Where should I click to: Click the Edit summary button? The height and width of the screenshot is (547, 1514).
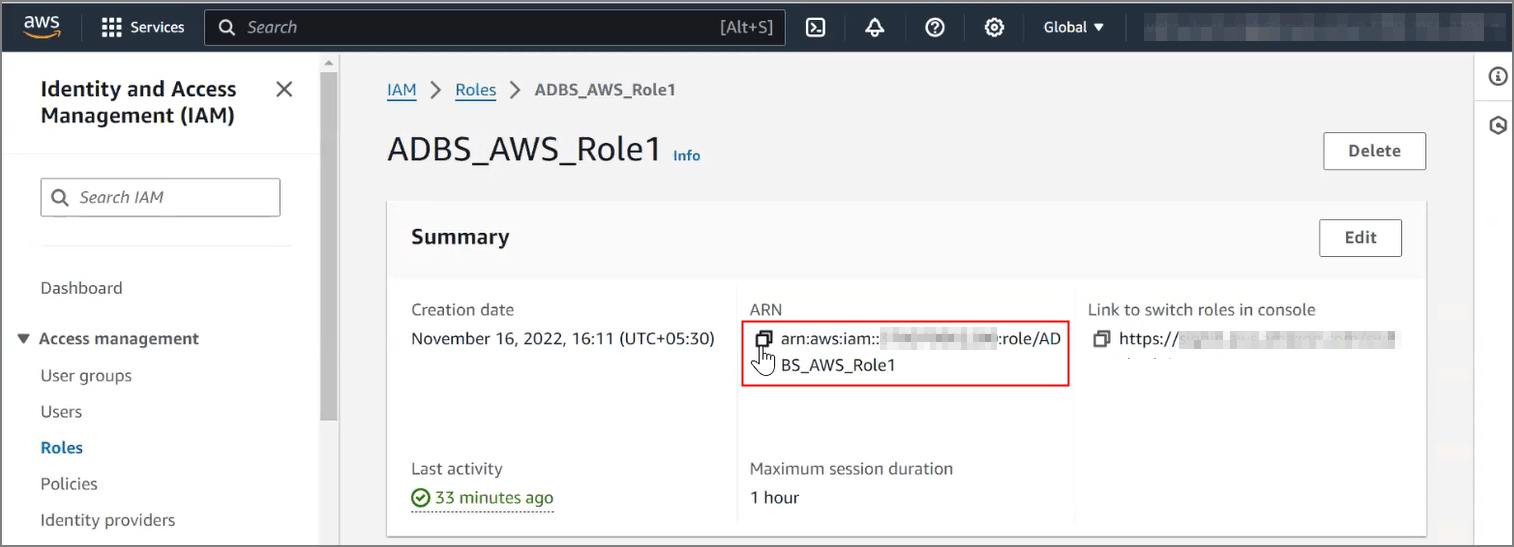click(x=1360, y=238)
